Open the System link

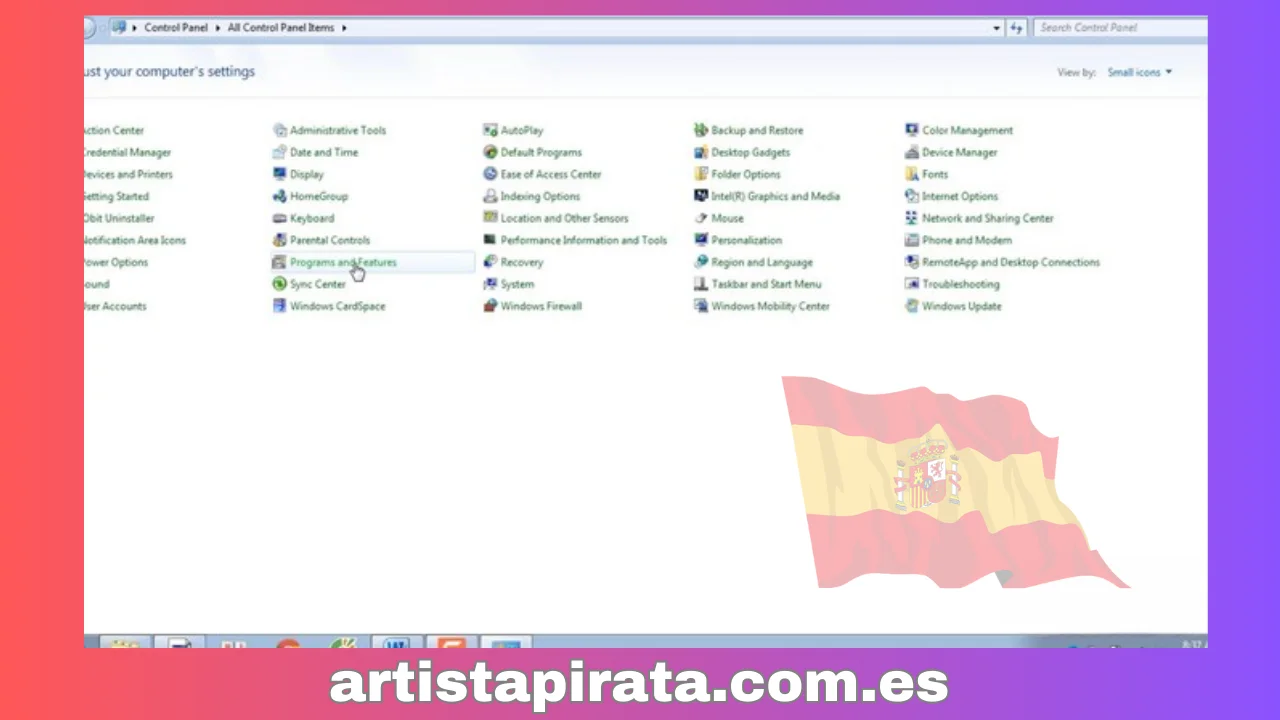pos(517,284)
